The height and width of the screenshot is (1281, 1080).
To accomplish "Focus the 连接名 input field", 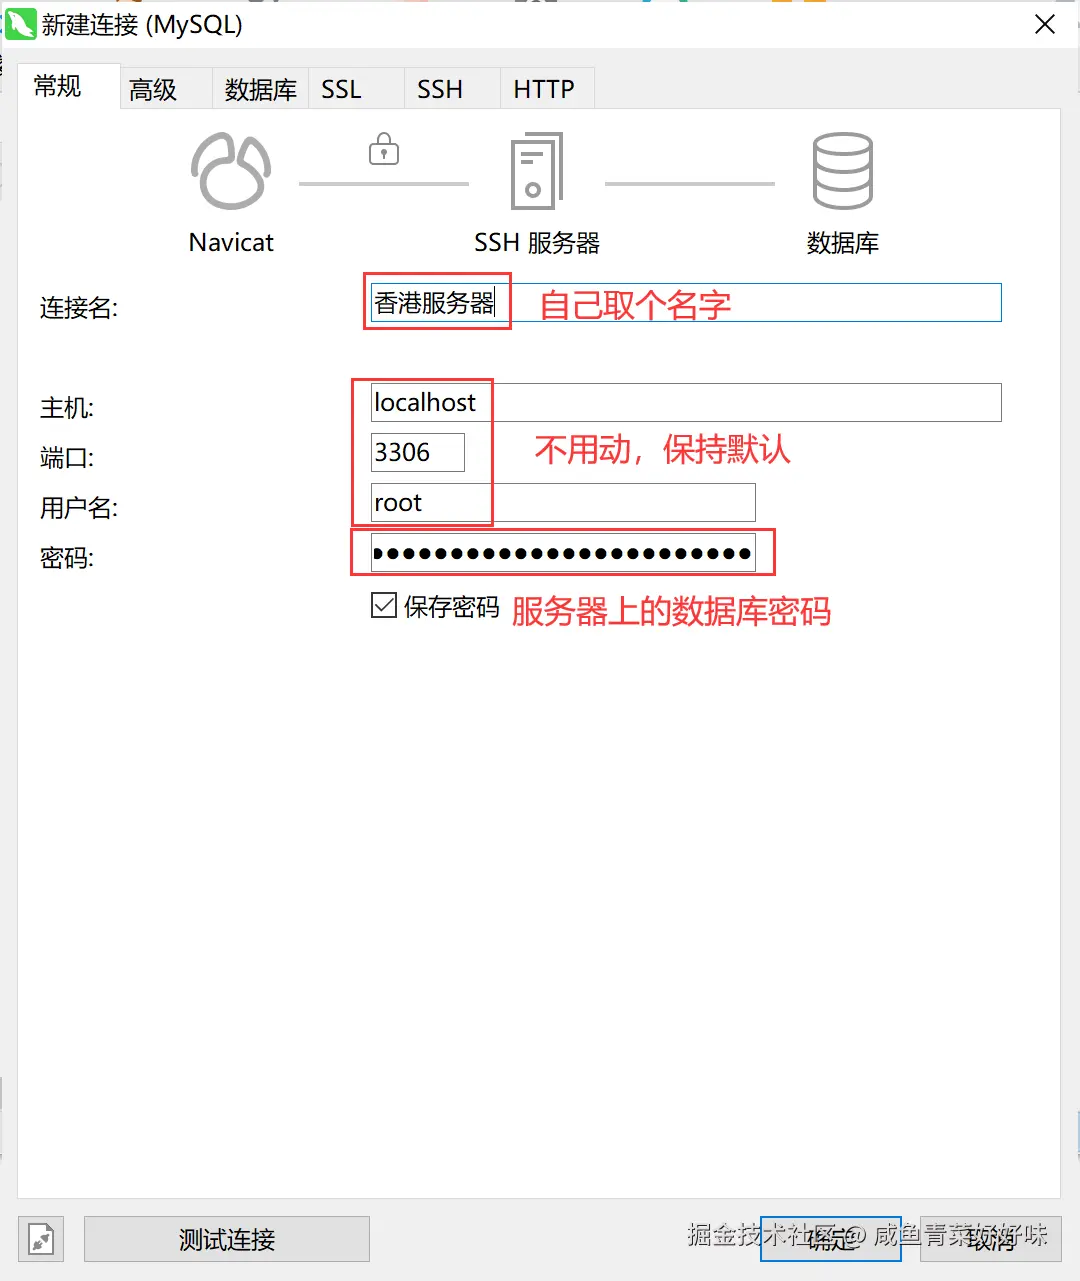I will tap(686, 302).
